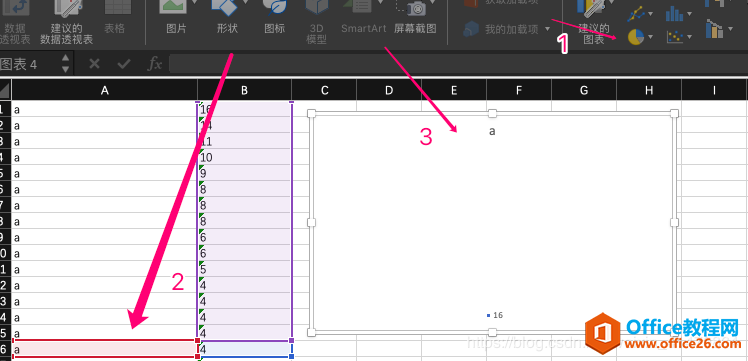Viewport: 748px width, 361px height.
Task: Select column E header
Action: click(454, 90)
